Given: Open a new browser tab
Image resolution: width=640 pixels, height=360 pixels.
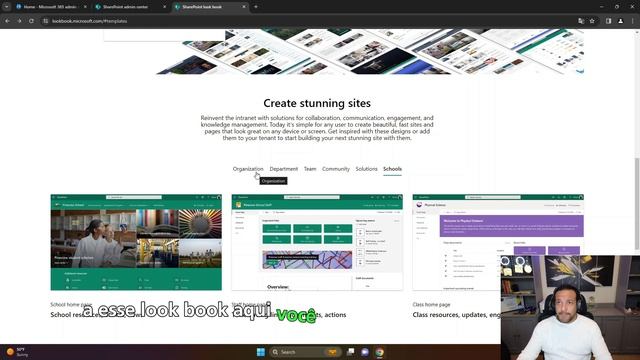Looking at the screenshot, I should [x=256, y=7].
